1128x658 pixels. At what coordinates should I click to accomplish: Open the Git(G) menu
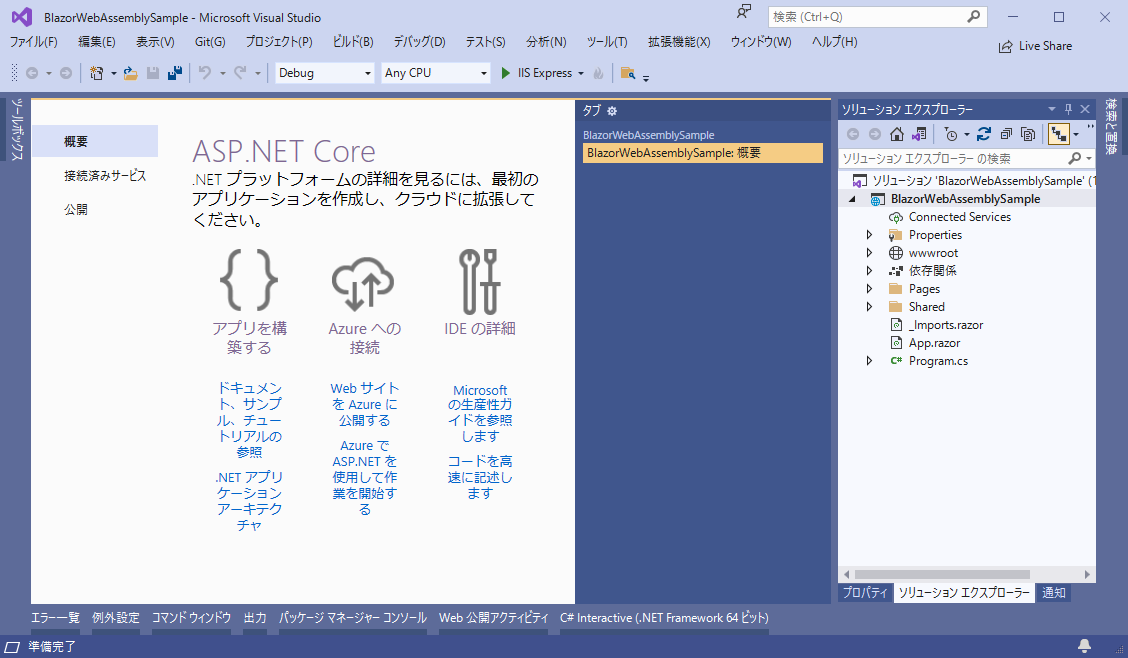click(210, 42)
